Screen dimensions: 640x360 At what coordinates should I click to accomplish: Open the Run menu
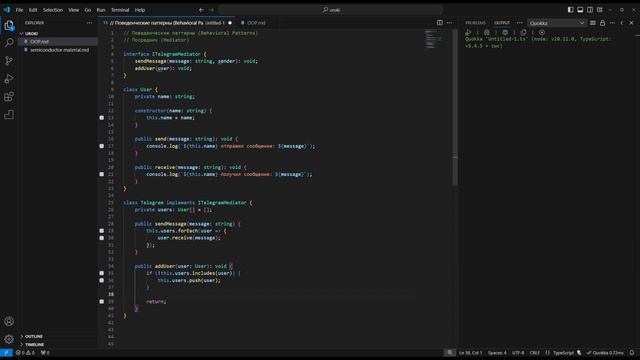101,10
